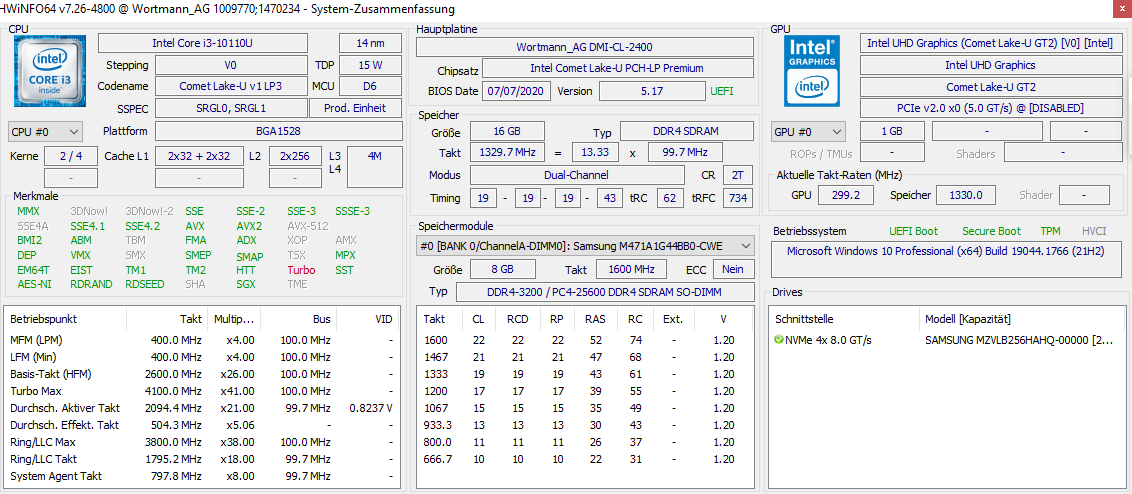Click the SSPEC value SRGL0, SRGL1

(x=230, y=108)
